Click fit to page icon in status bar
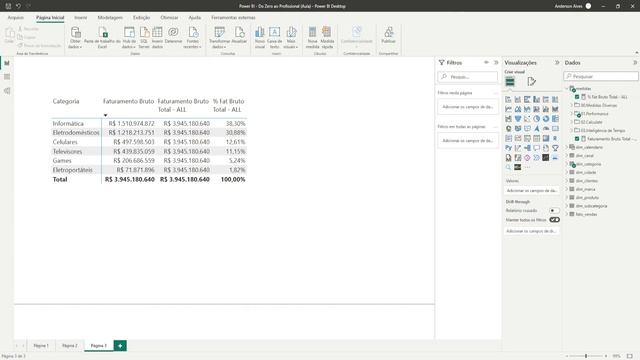 630,356
